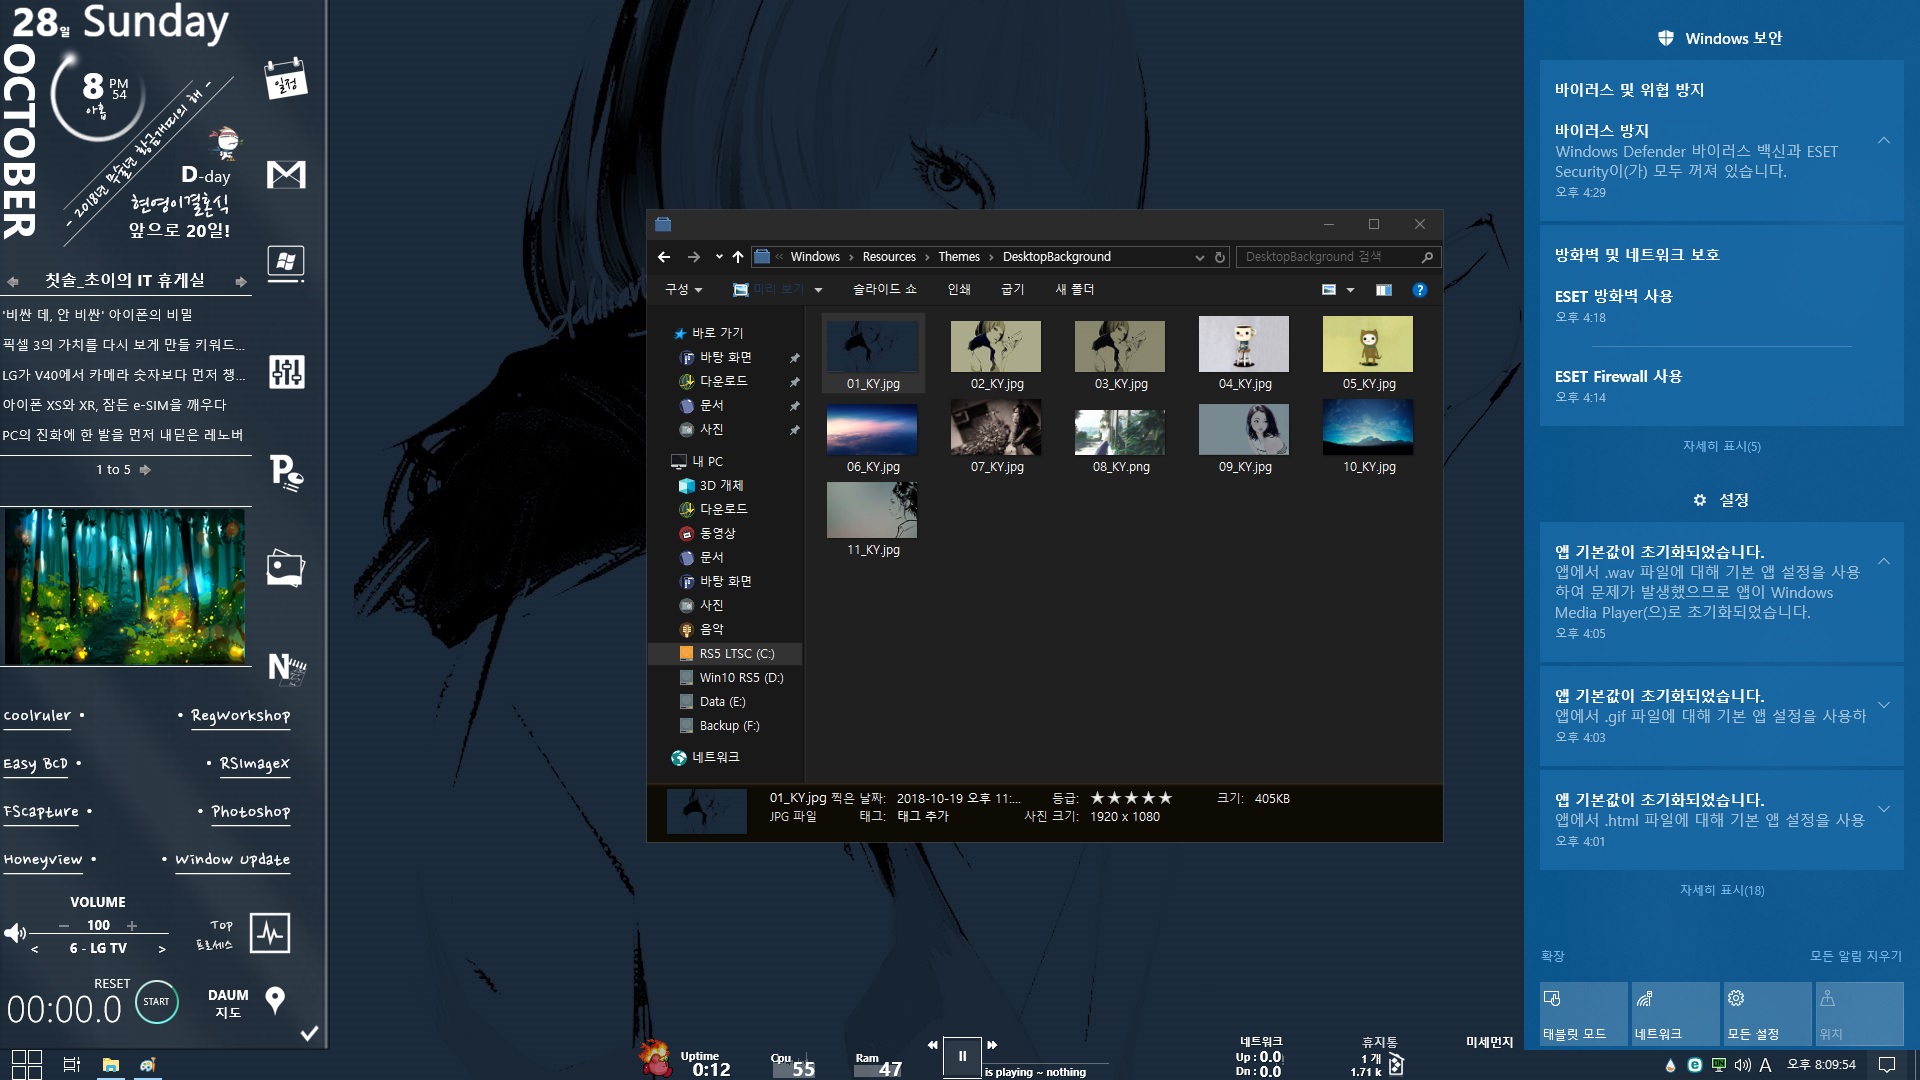Open File Explorer taskbar icon
This screenshot has width=1920, height=1080.
111,1065
